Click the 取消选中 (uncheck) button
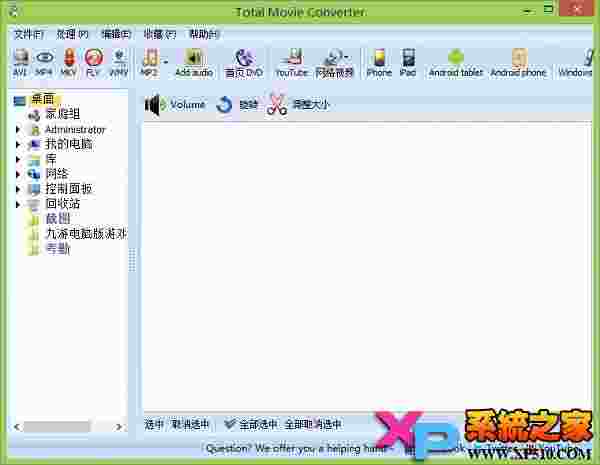Viewport: 600px width, 465px height. (x=191, y=424)
